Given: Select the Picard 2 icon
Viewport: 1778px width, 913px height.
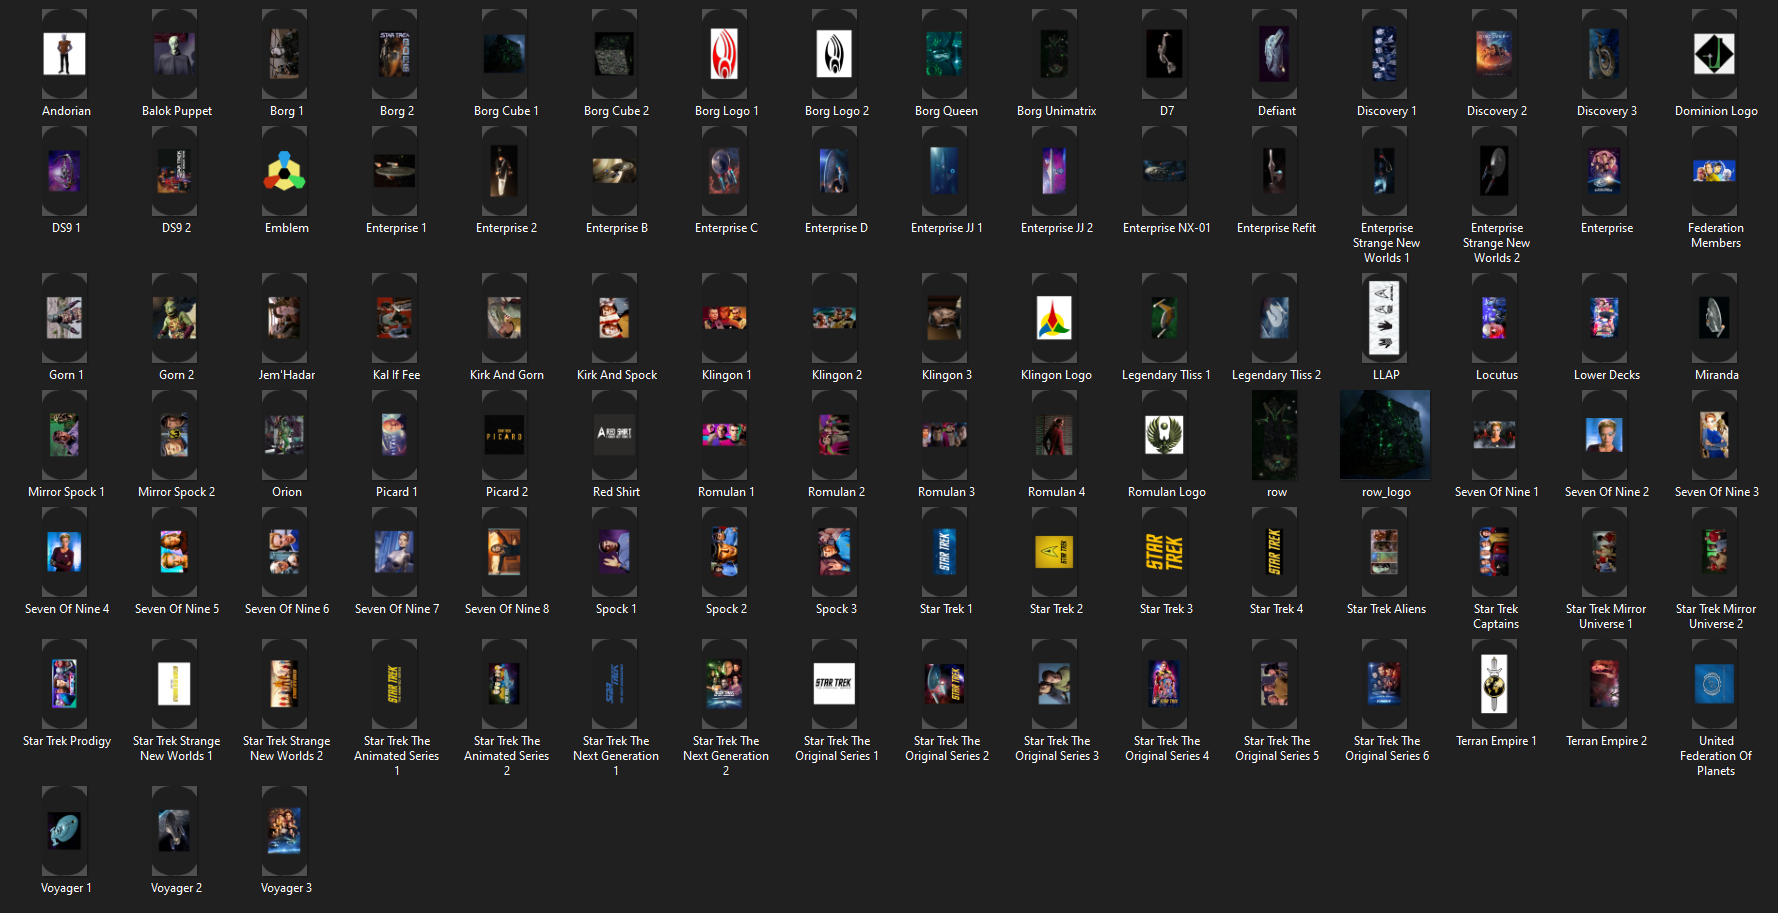Looking at the screenshot, I should pos(504,435).
